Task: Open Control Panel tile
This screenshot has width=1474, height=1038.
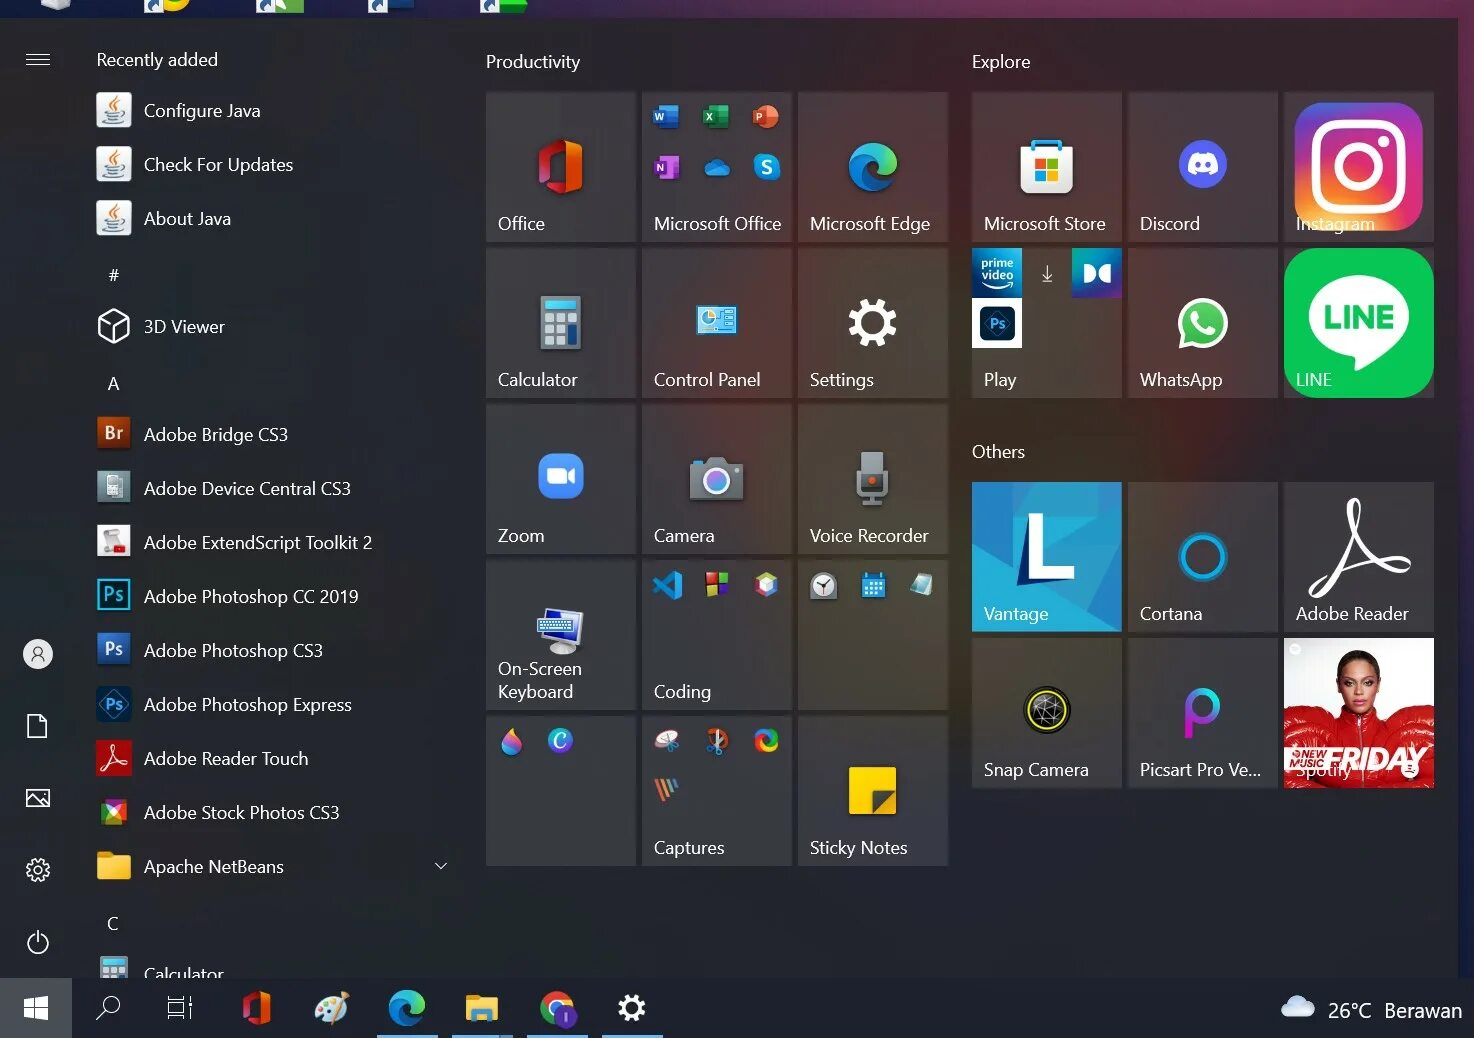Action: pyautogui.click(x=717, y=323)
